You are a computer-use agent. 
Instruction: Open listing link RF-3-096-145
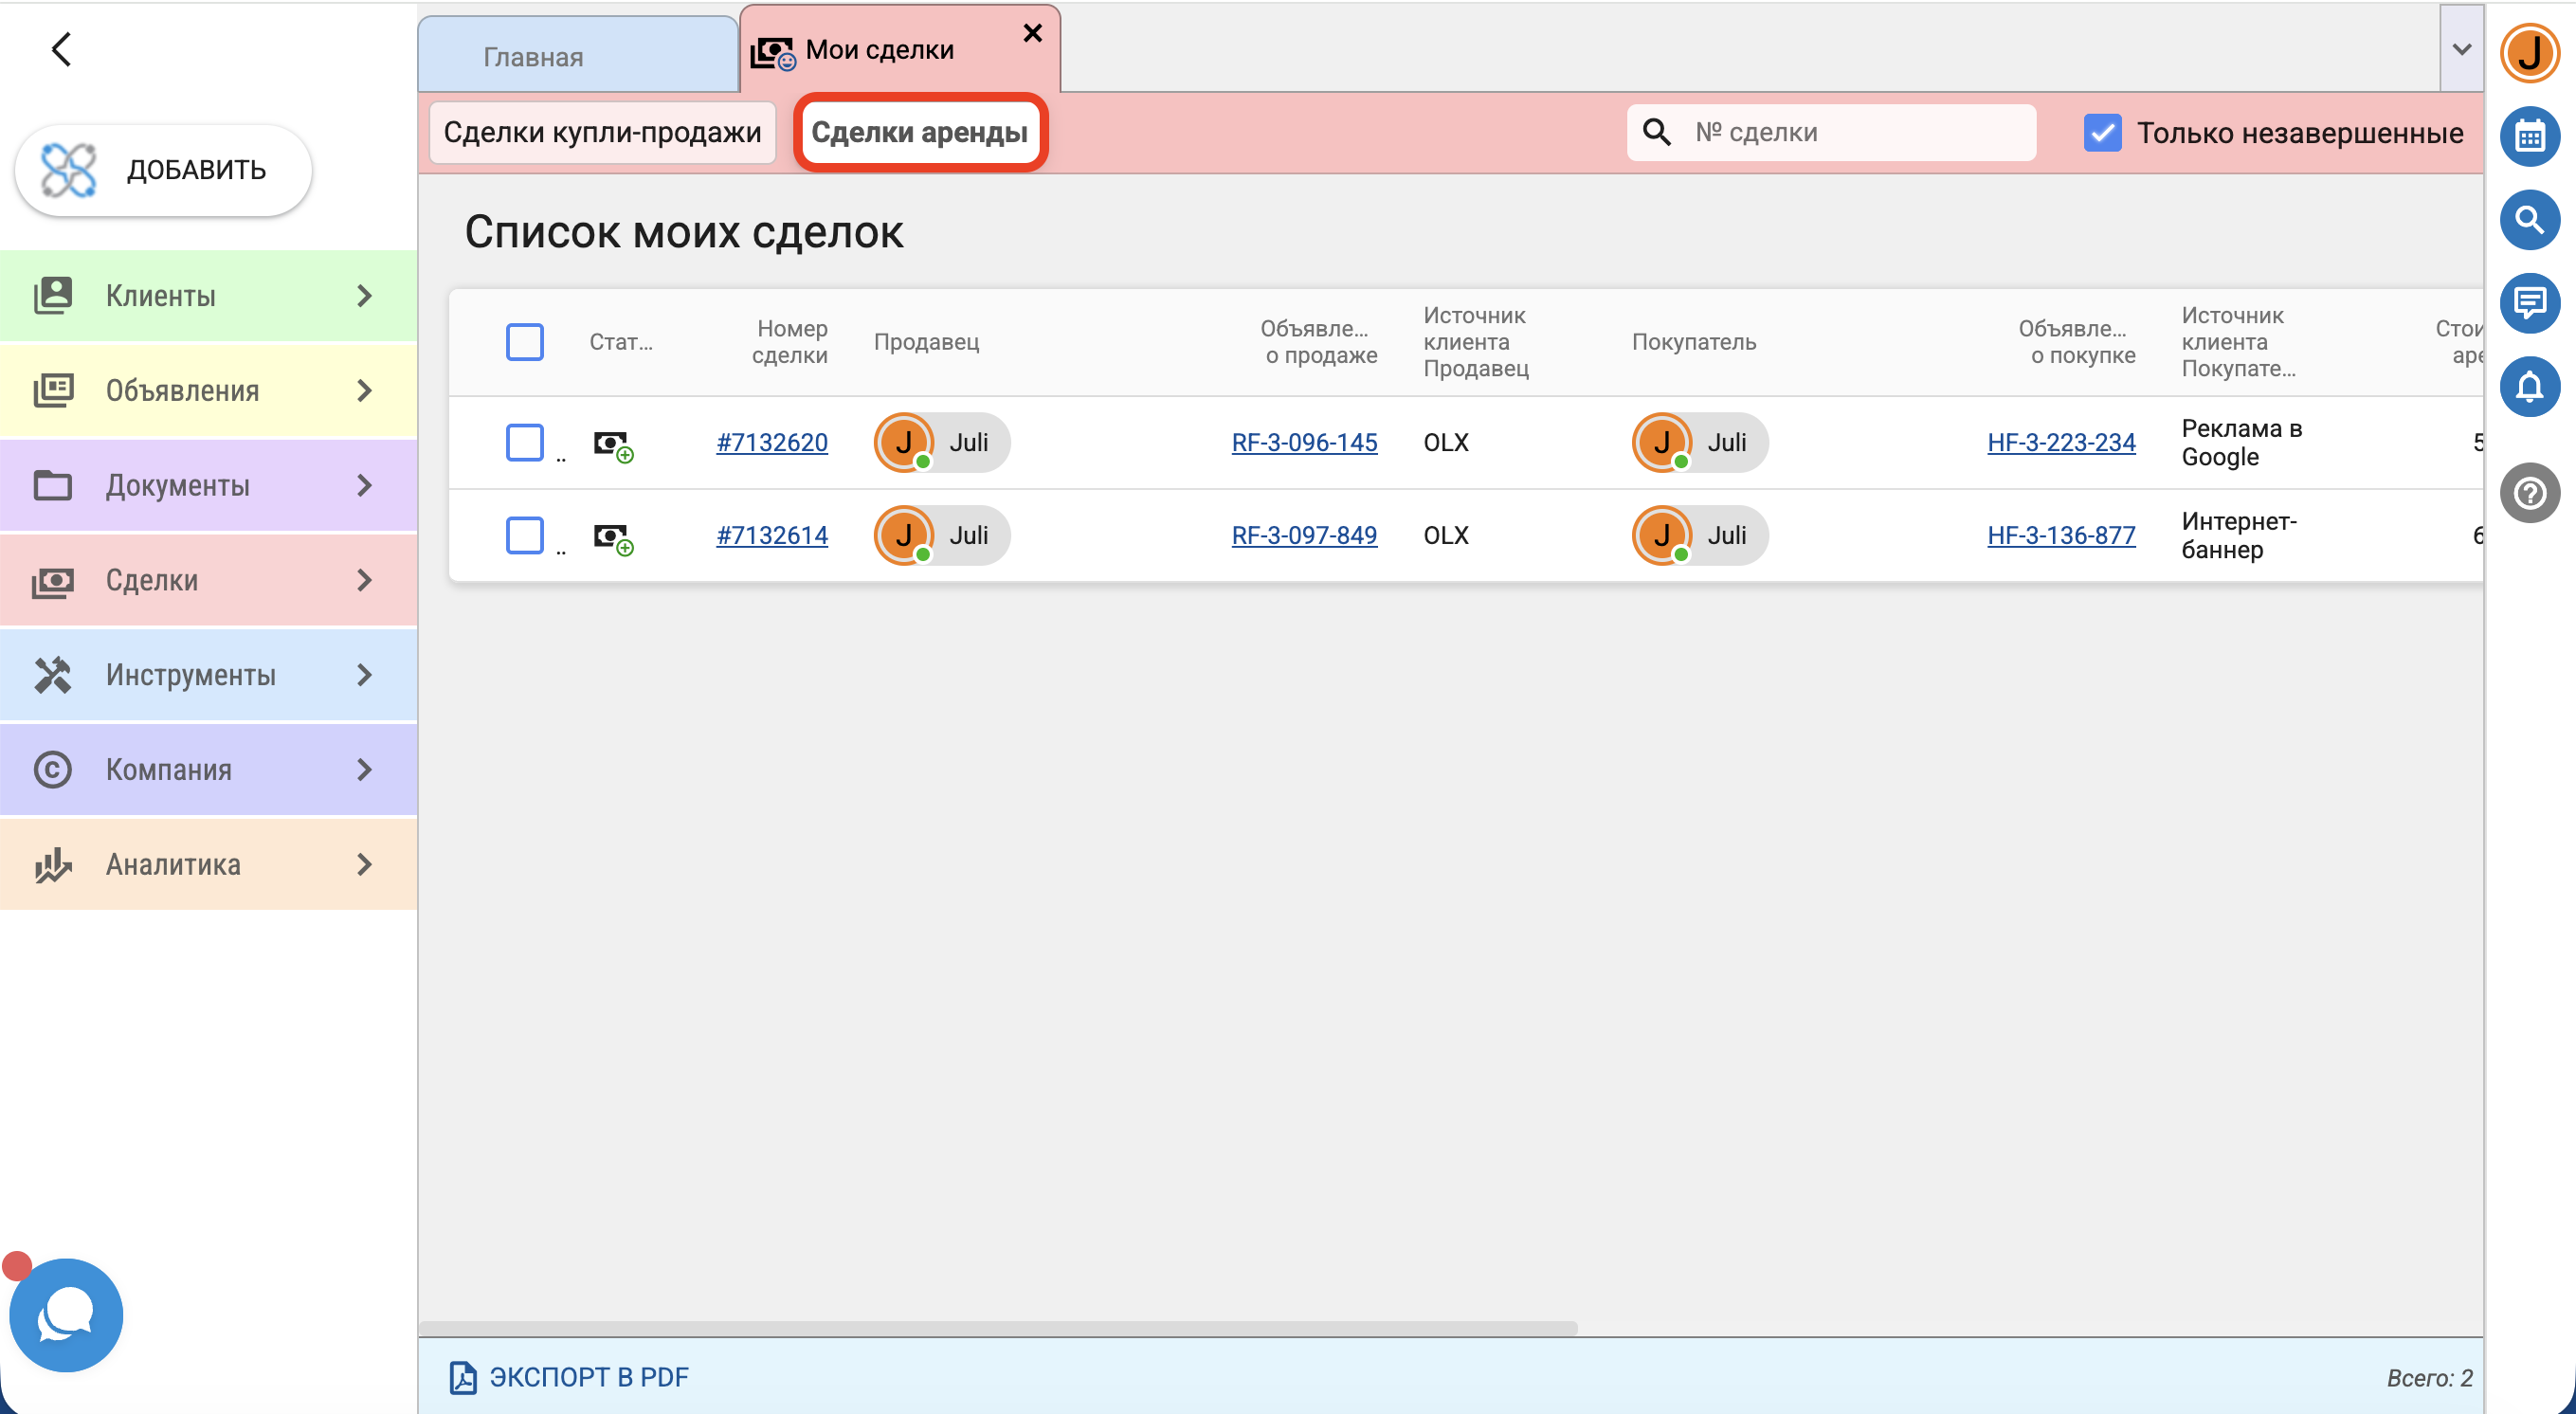pos(1304,442)
